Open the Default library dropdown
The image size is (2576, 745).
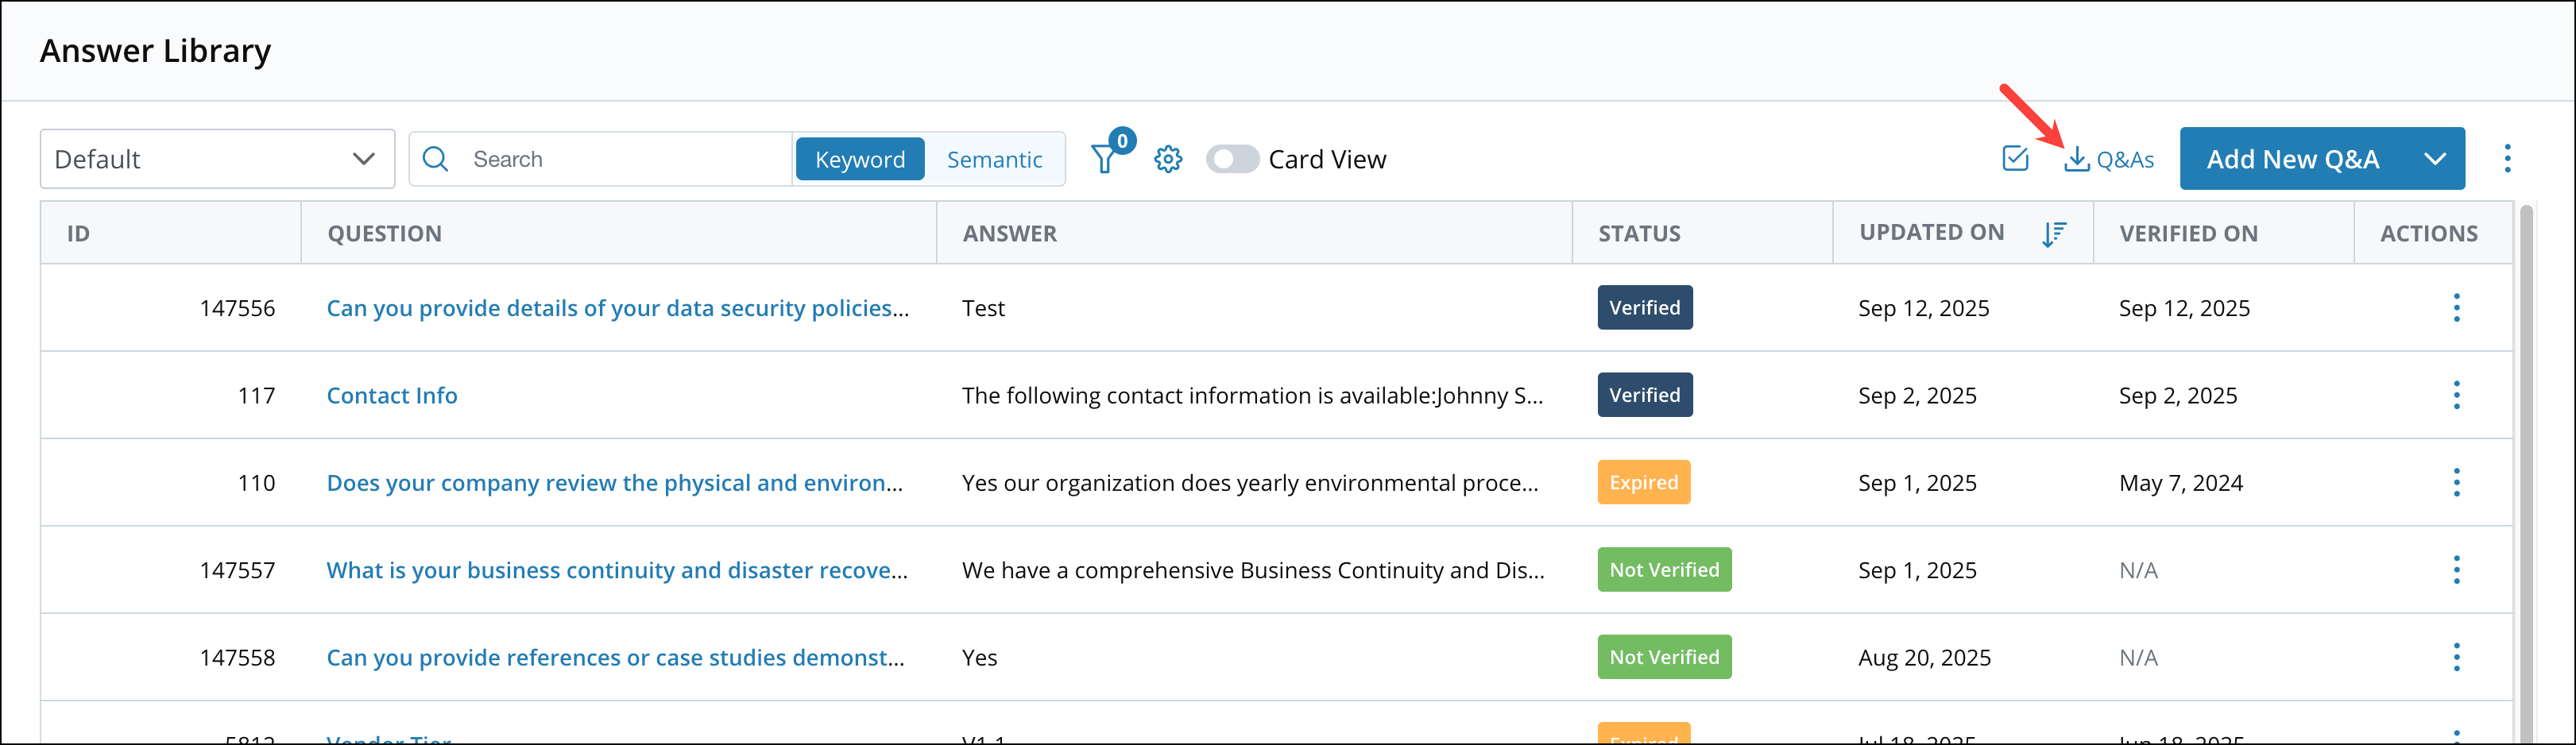(x=216, y=158)
